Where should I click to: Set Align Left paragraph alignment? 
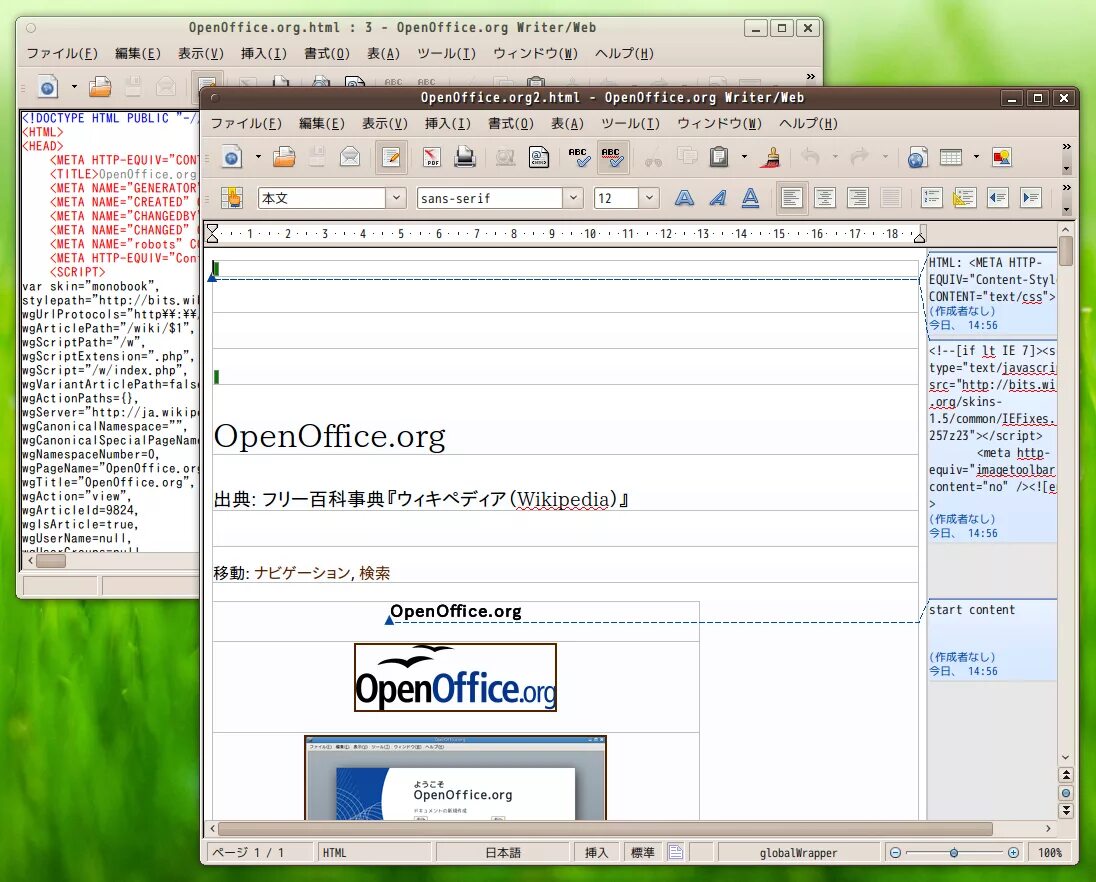pyautogui.click(x=792, y=198)
